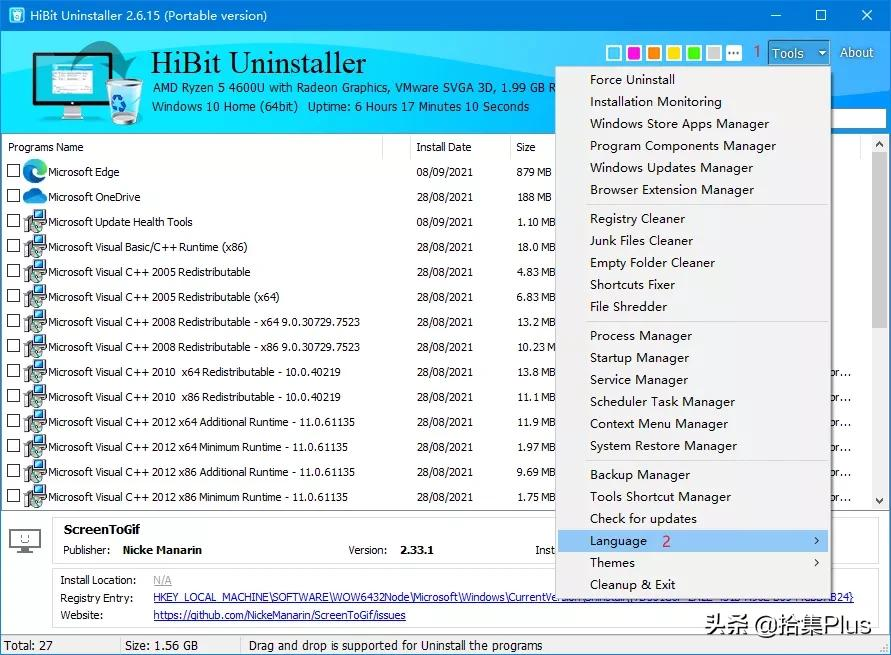Select checkbox for Visual C++ 2005 Redistributable
The width and height of the screenshot is (891, 655).
pyautogui.click(x=13, y=270)
